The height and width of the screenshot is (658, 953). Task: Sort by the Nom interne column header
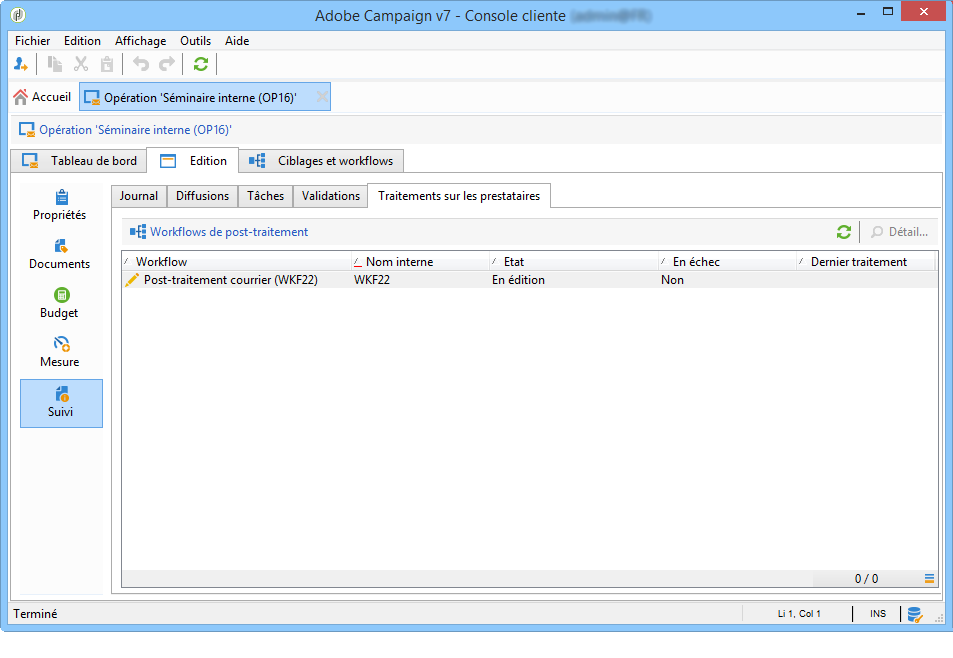[x=421, y=262]
